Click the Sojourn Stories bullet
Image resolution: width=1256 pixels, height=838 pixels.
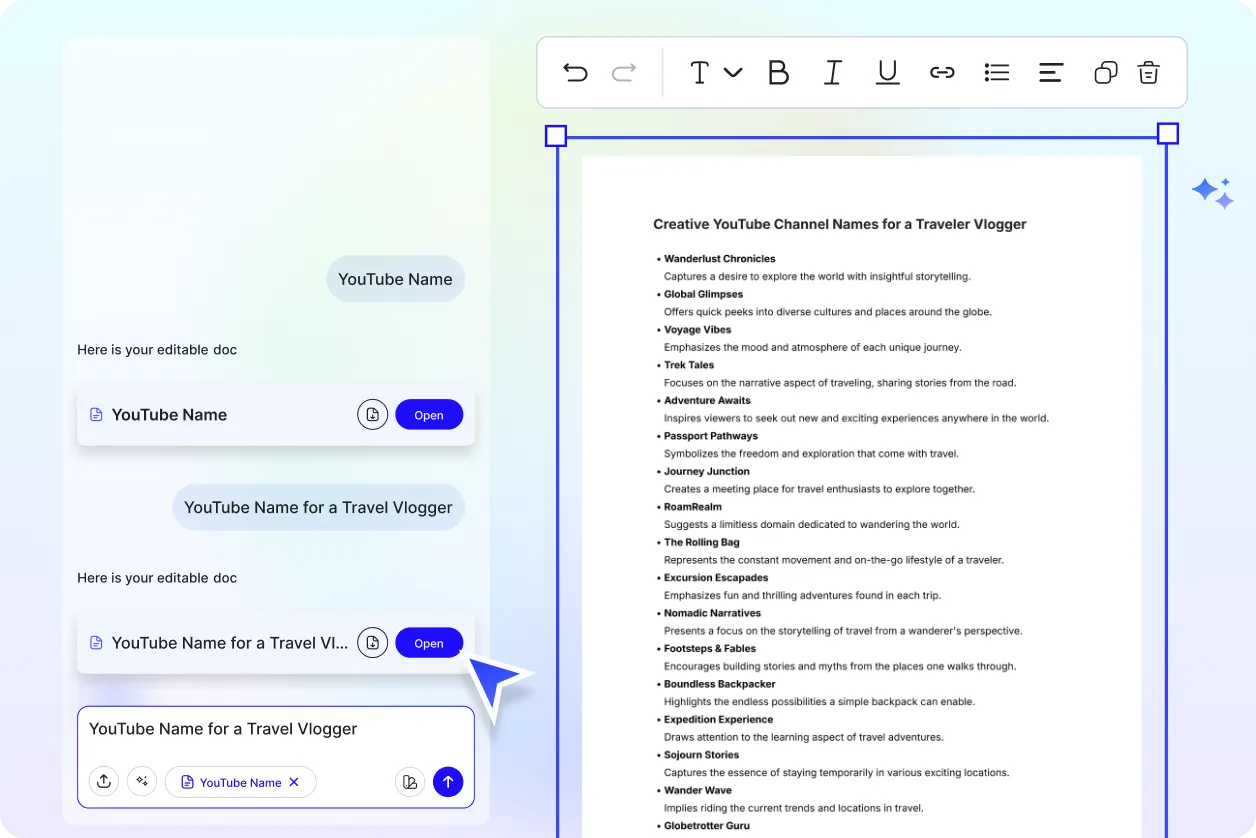tap(702, 755)
